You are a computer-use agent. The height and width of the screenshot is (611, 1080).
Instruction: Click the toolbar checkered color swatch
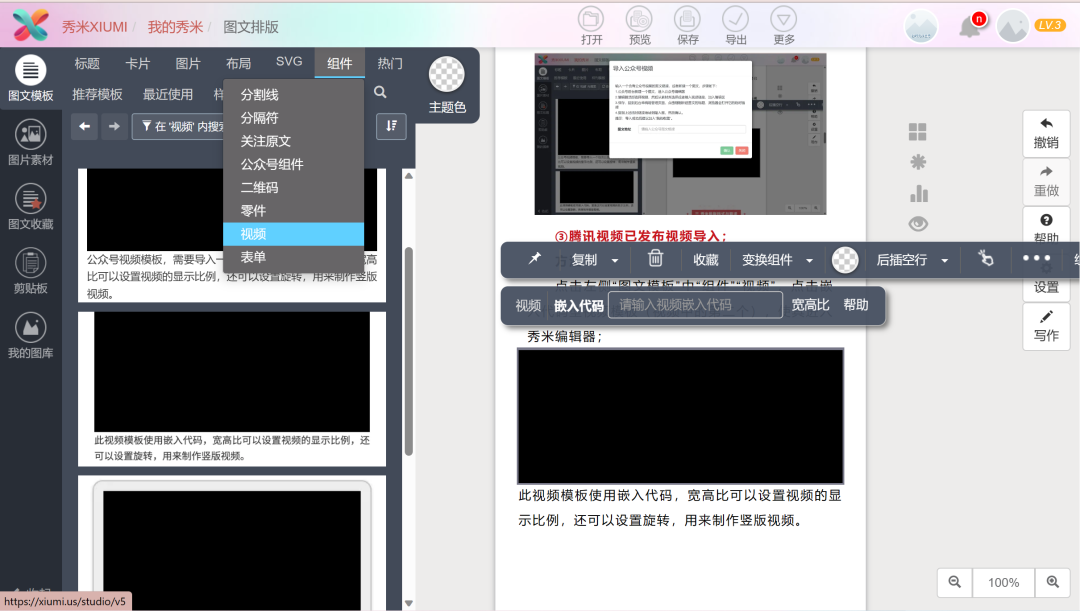845,260
